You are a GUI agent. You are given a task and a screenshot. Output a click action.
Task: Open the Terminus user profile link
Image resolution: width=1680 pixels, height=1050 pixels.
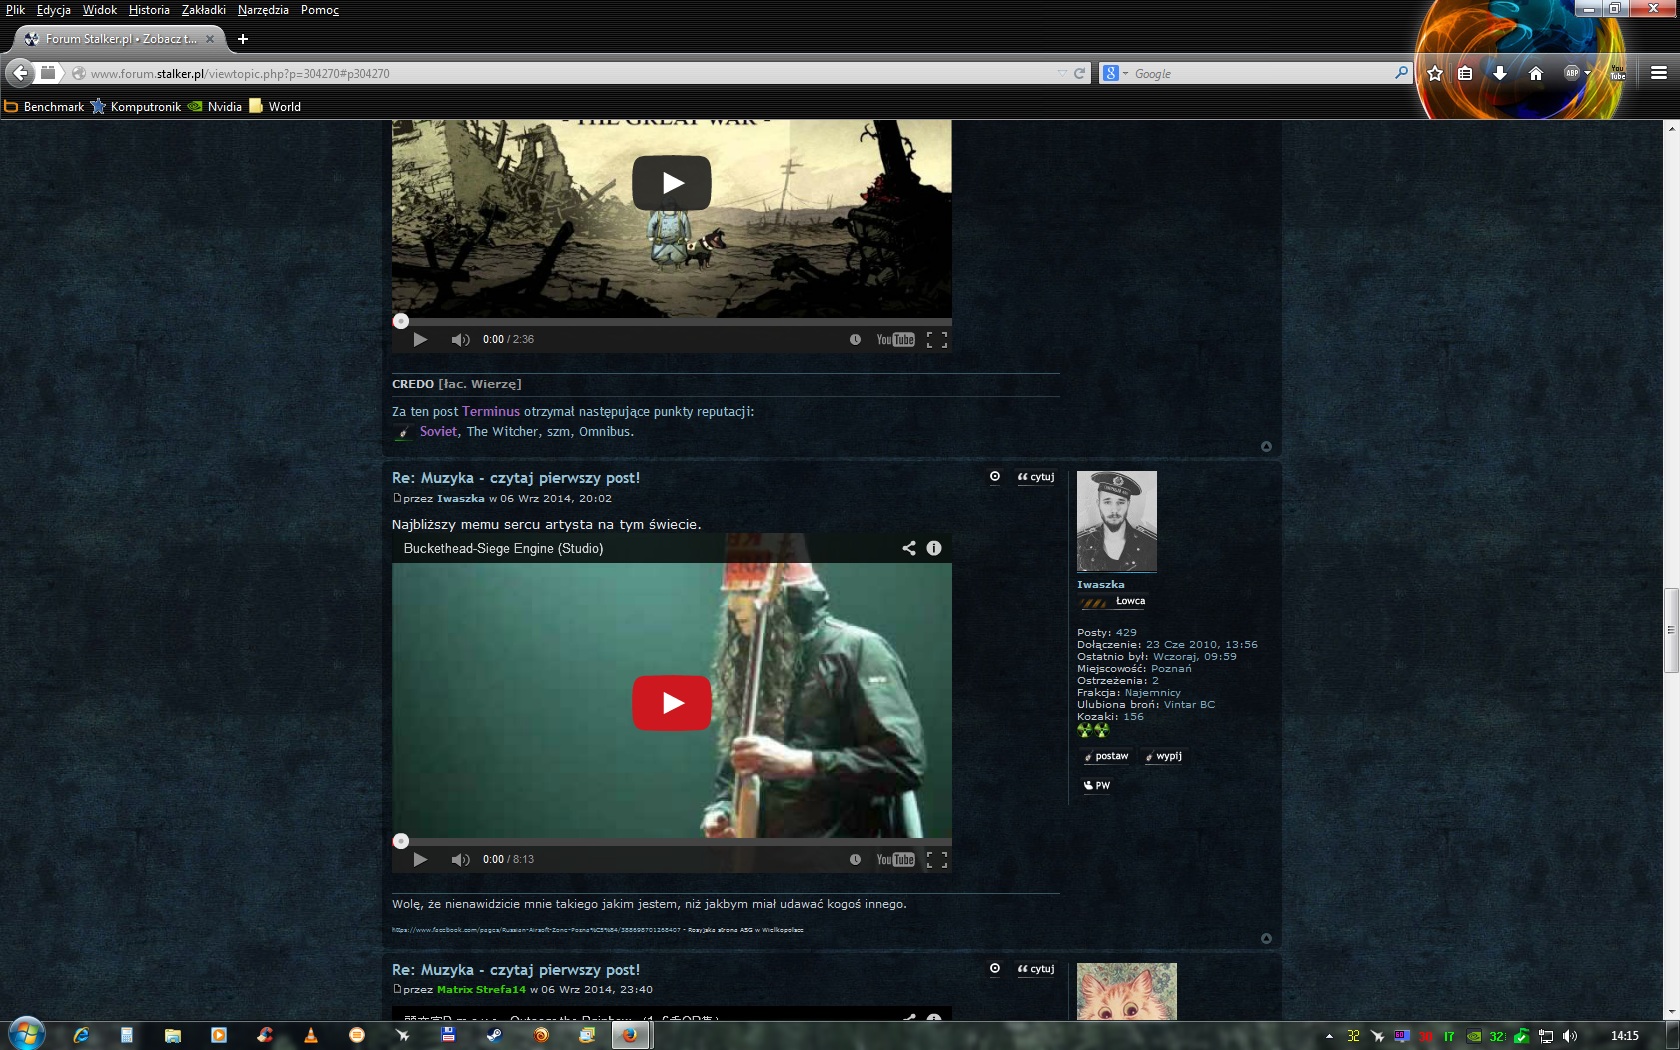[x=490, y=411]
